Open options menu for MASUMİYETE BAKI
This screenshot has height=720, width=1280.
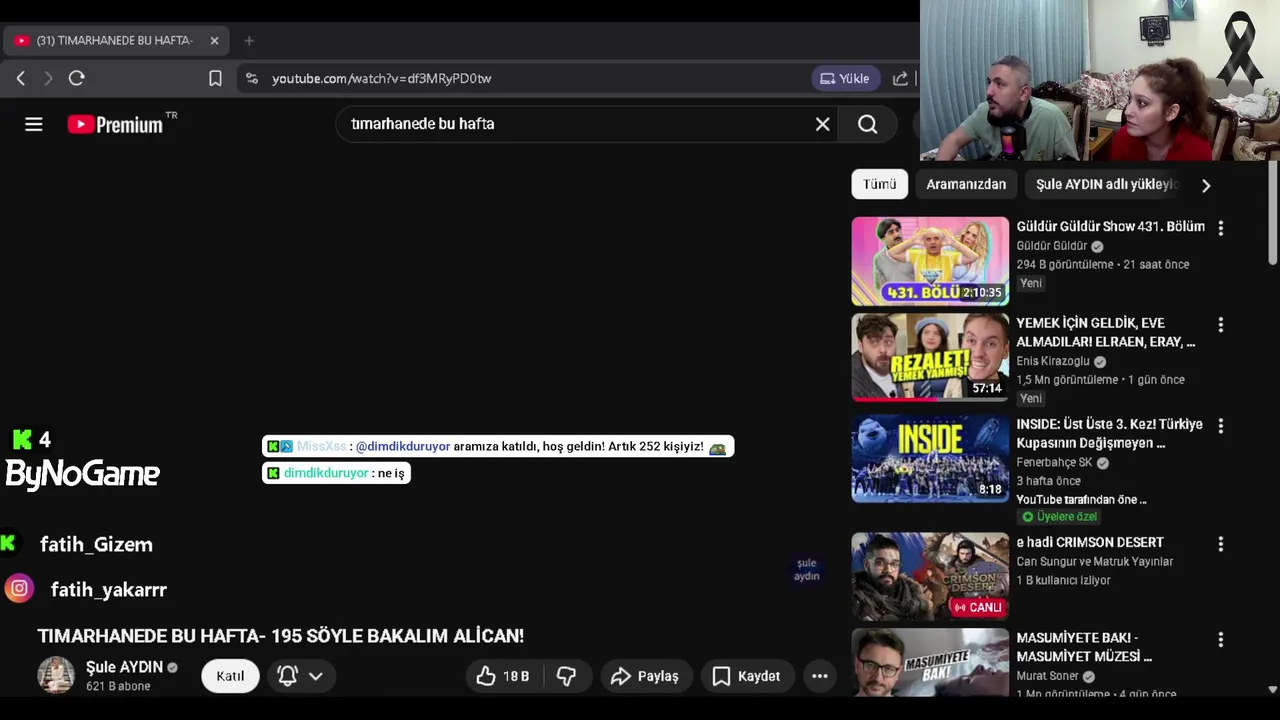pos(1220,639)
